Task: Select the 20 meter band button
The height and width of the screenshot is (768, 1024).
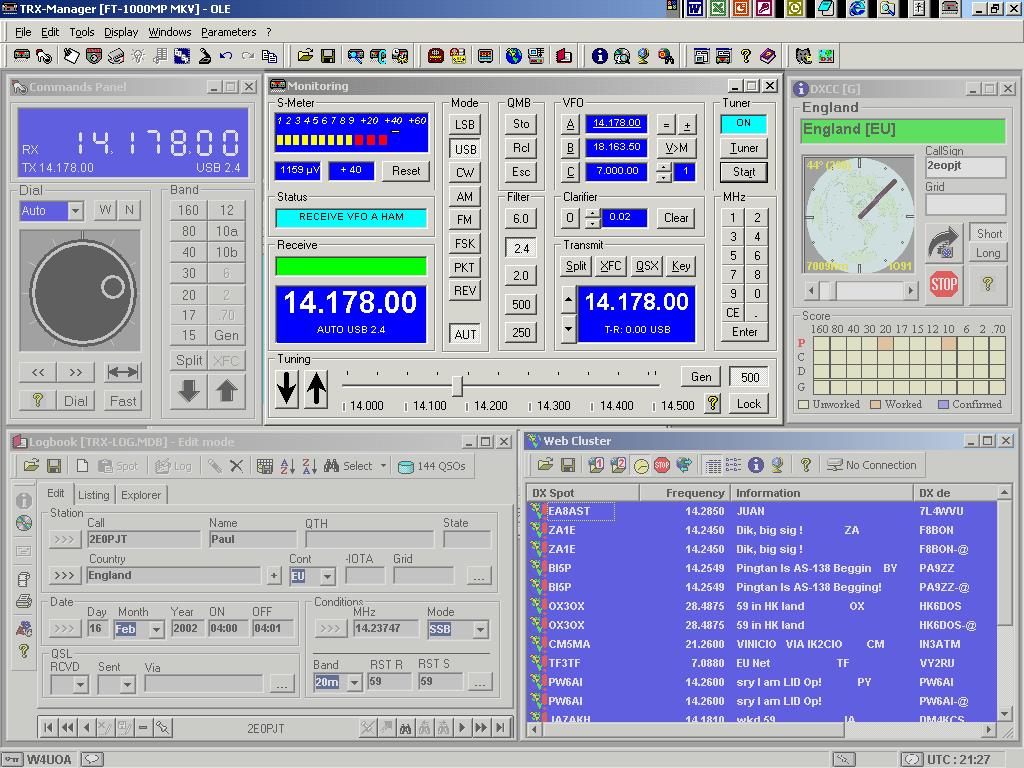Action: [189, 295]
